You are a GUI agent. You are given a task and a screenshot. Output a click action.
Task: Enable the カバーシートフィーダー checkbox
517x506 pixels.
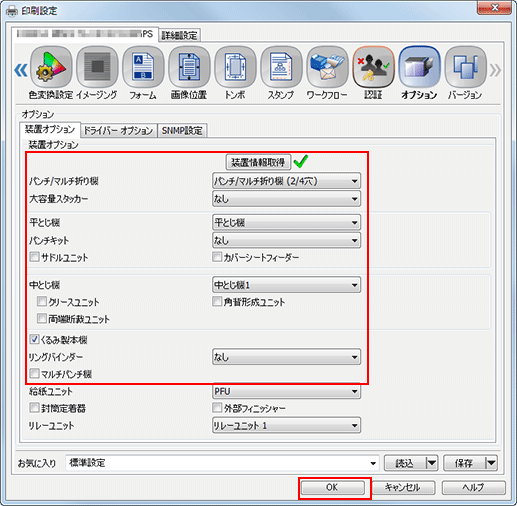click(x=217, y=257)
